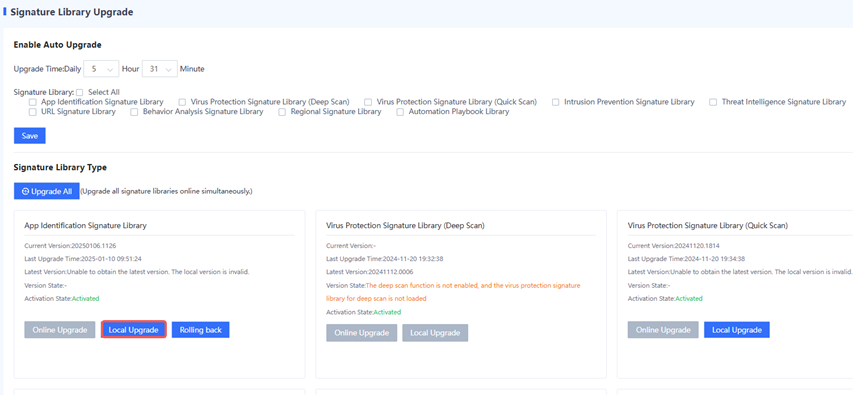Screen dimensions: 853x395
Task: Click Local Upgrade for App Identification library
Action: click(133, 330)
